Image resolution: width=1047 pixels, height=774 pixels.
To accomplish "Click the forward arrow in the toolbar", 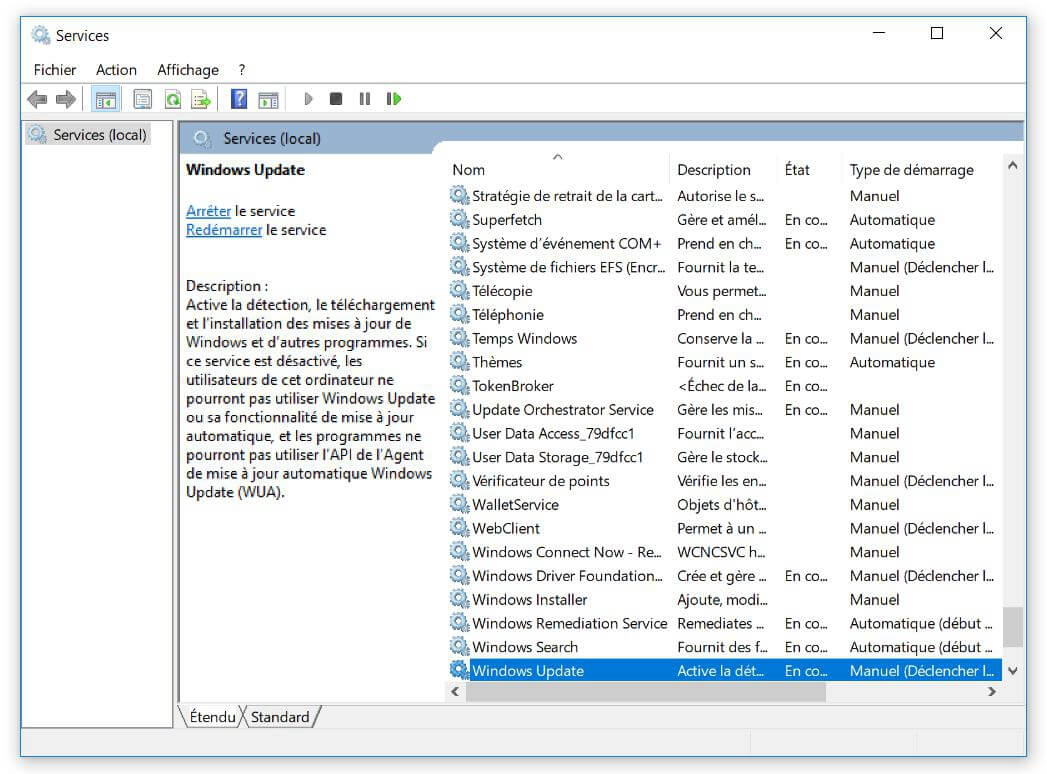I will [65, 100].
